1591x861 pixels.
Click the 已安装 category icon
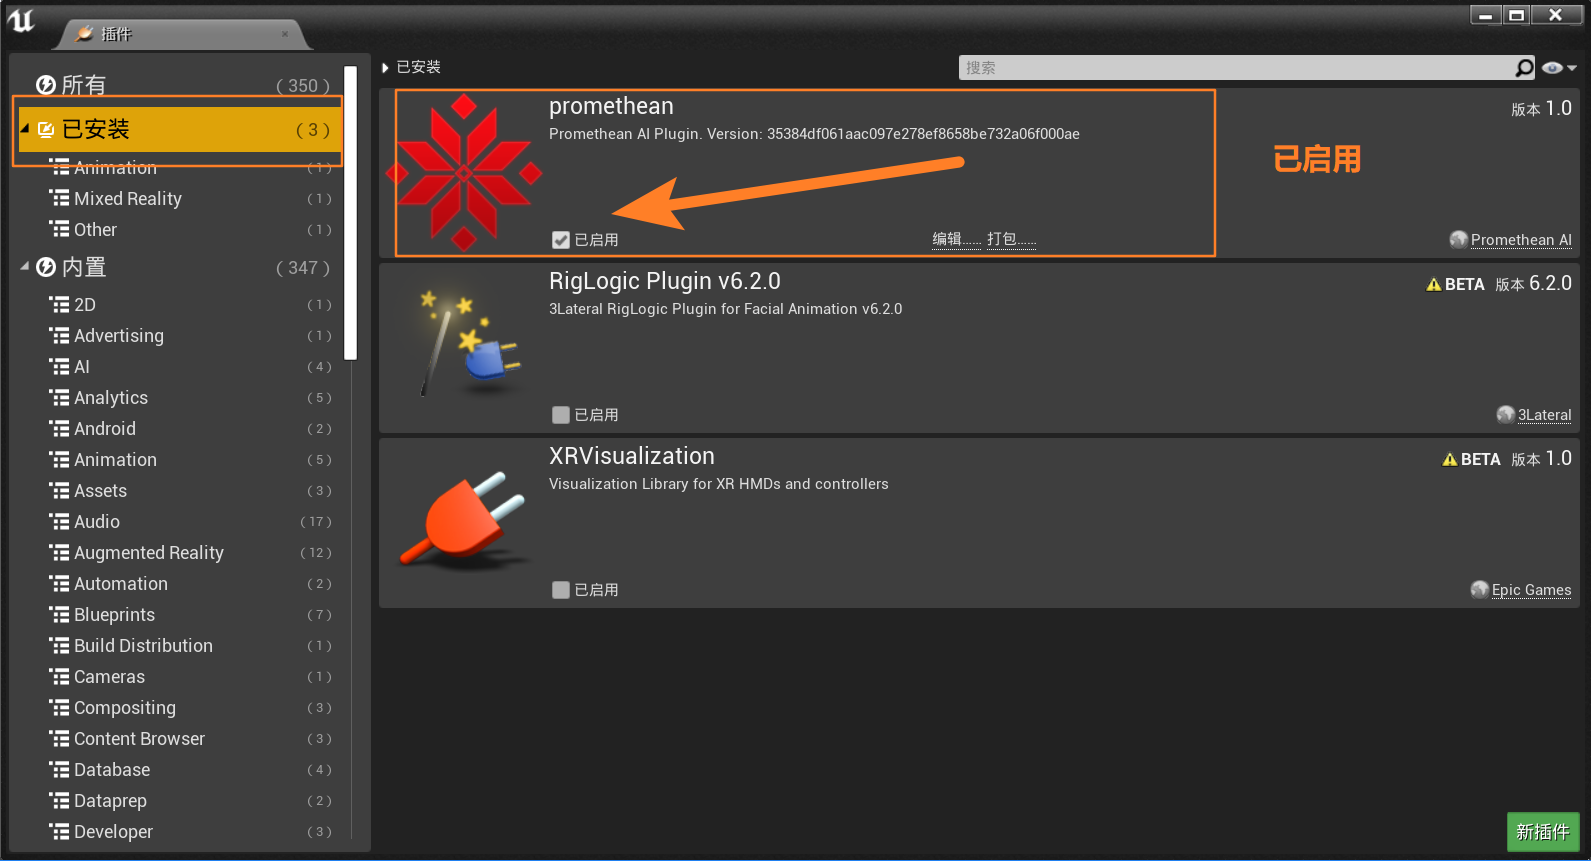(46, 129)
